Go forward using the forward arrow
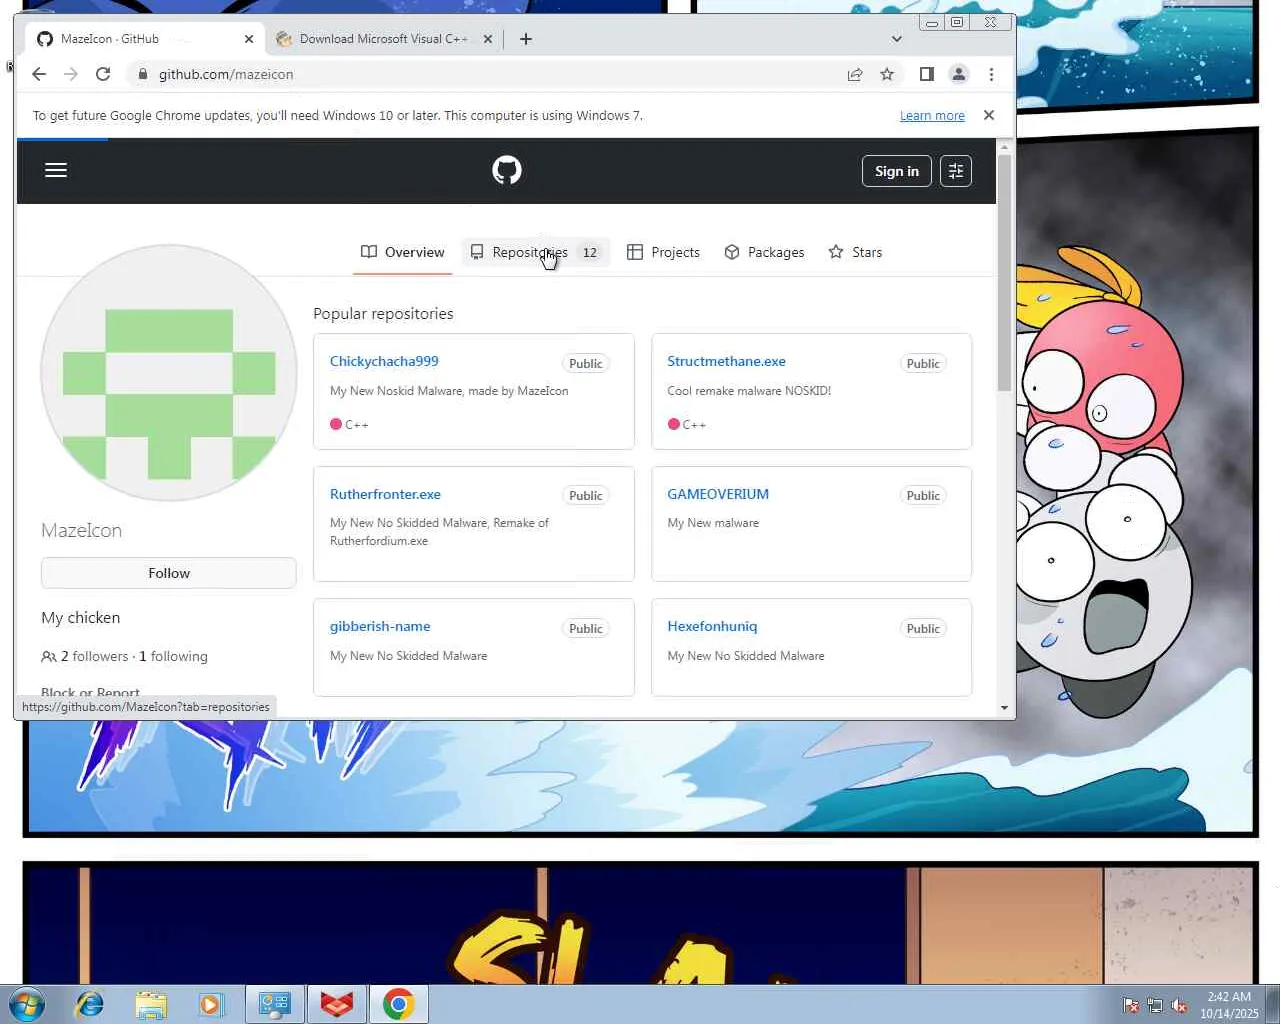This screenshot has width=1280, height=1024. coord(71,74)
